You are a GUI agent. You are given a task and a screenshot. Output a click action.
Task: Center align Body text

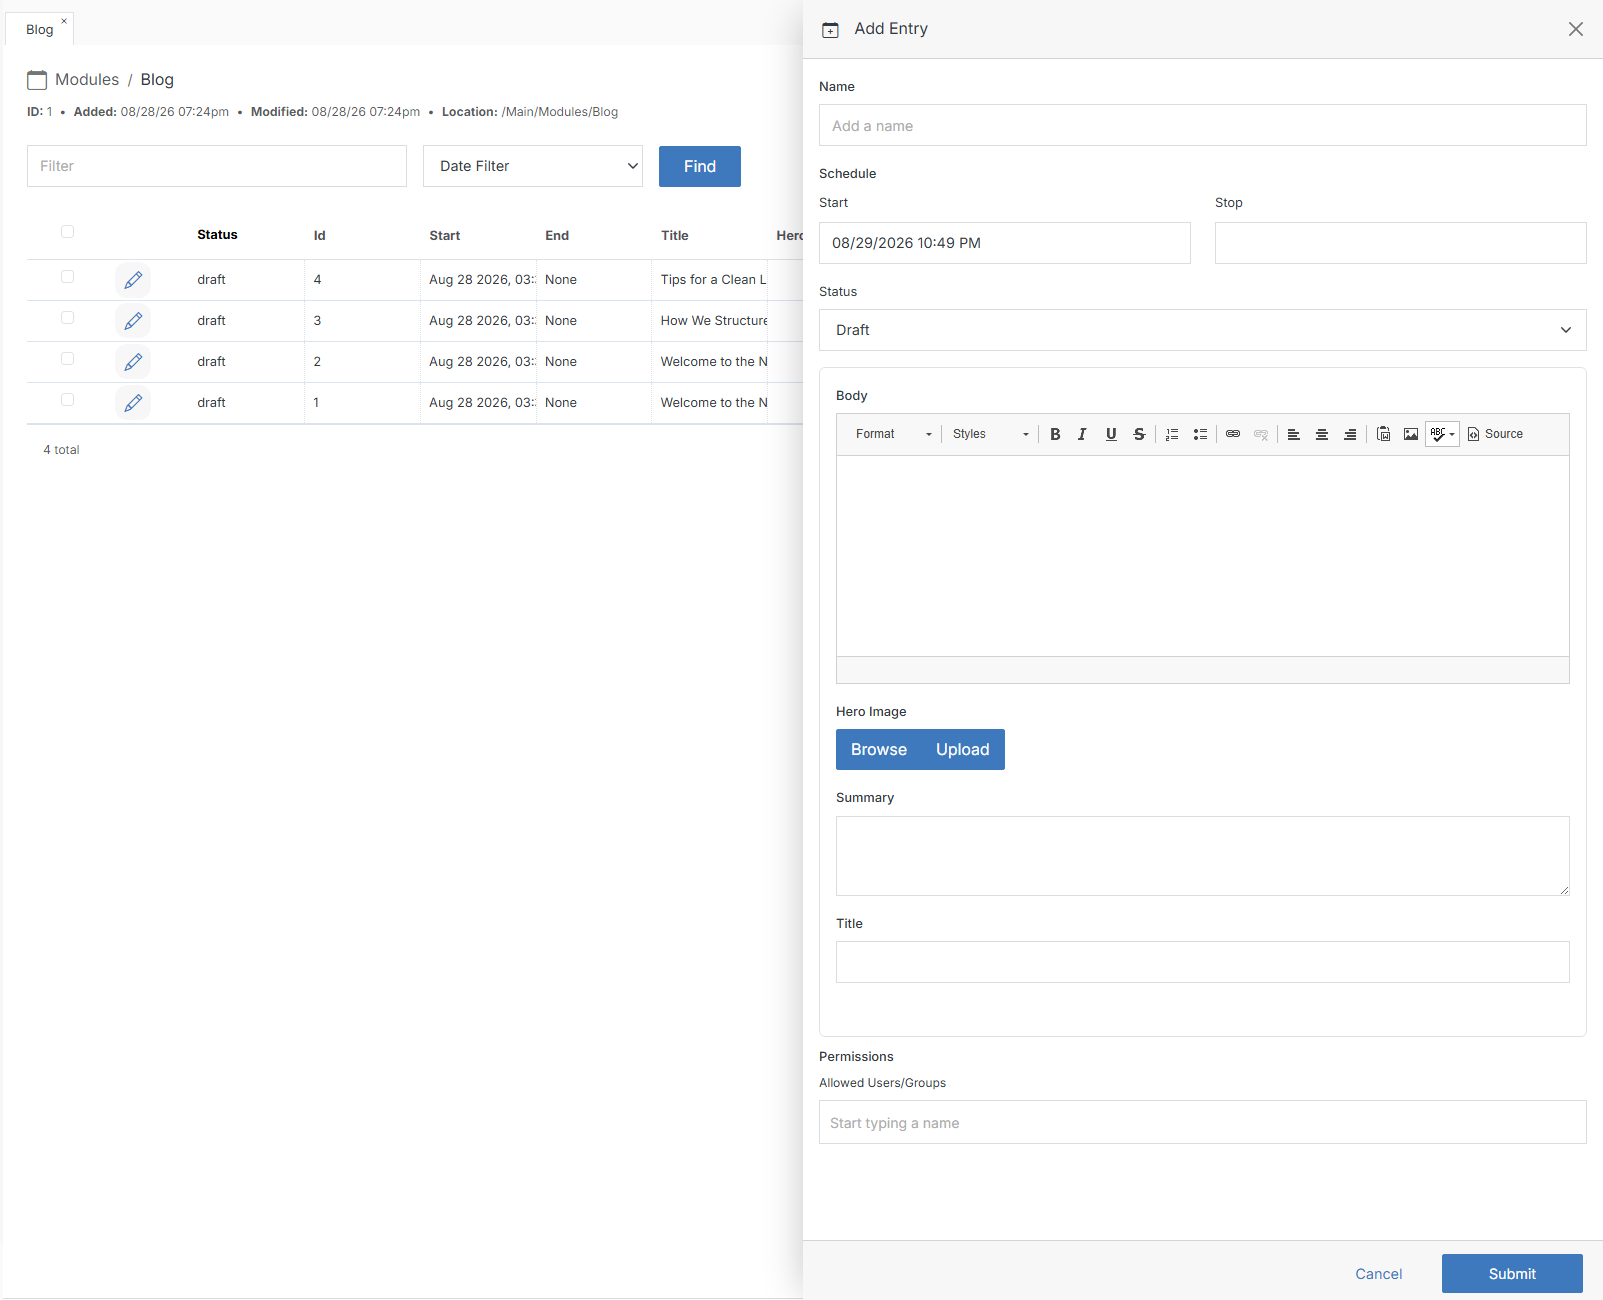point(1322,434)
